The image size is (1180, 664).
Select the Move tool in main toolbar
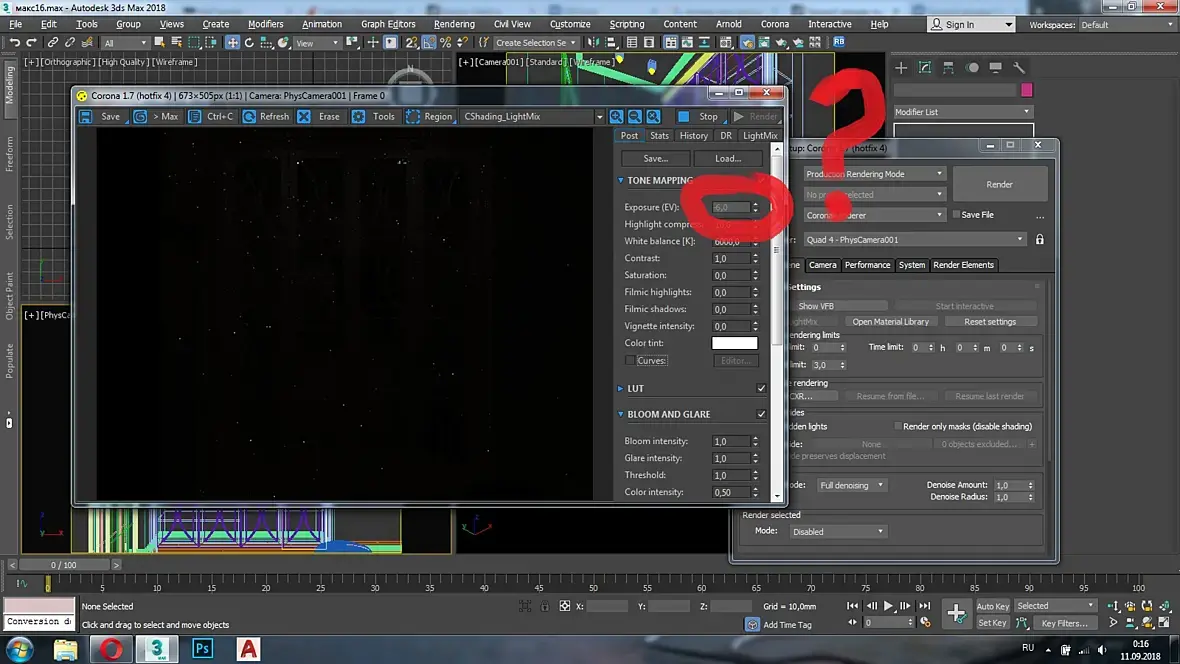(x=232, y=43)
